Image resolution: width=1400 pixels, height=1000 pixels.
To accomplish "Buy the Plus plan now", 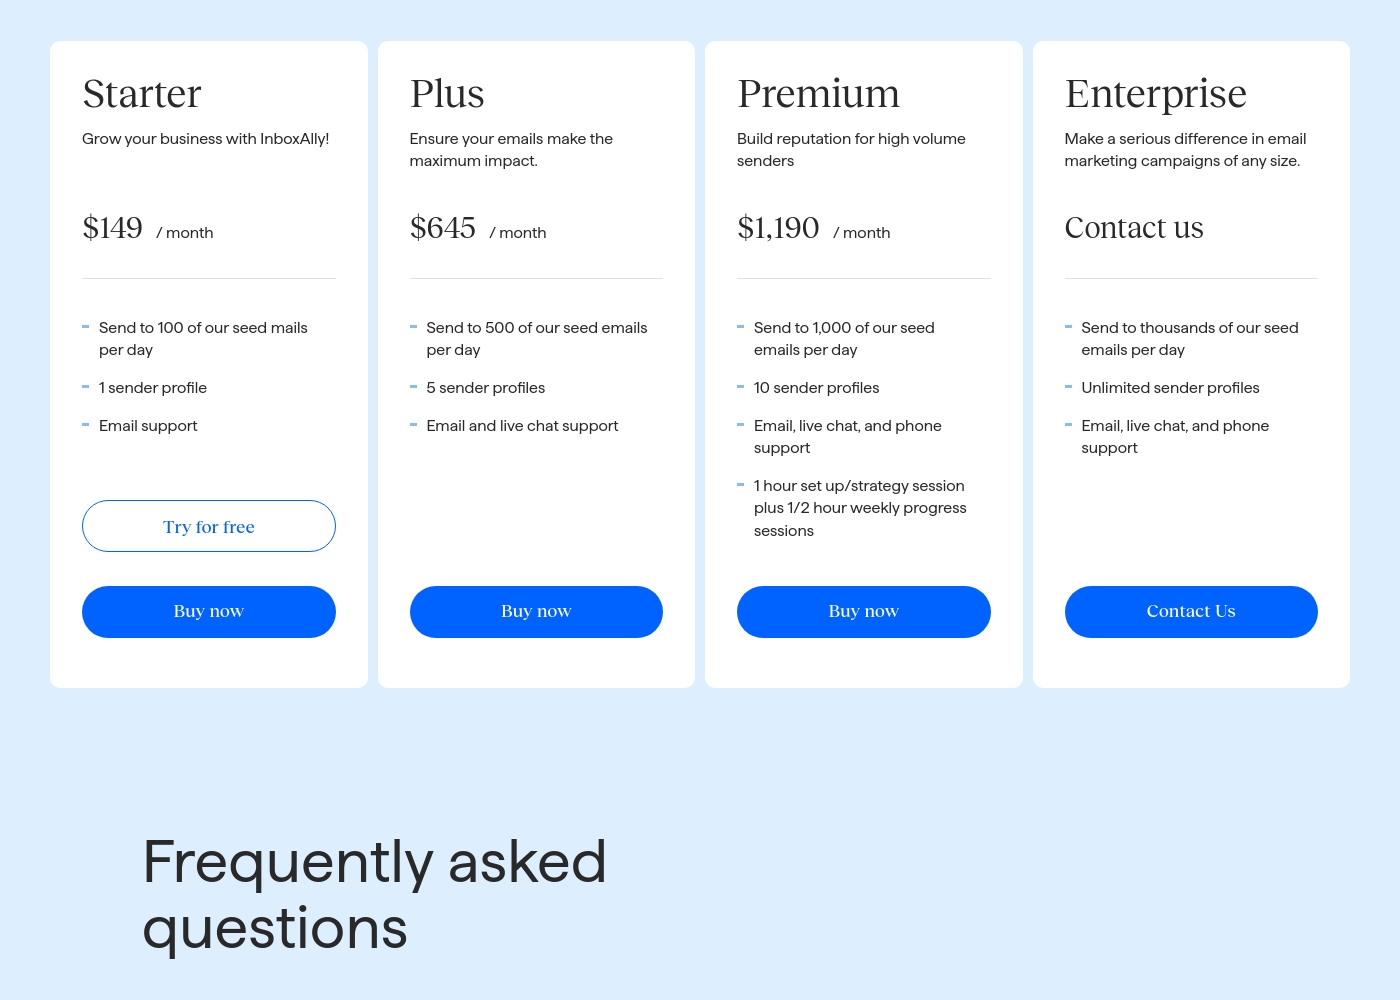I will 536,612.
